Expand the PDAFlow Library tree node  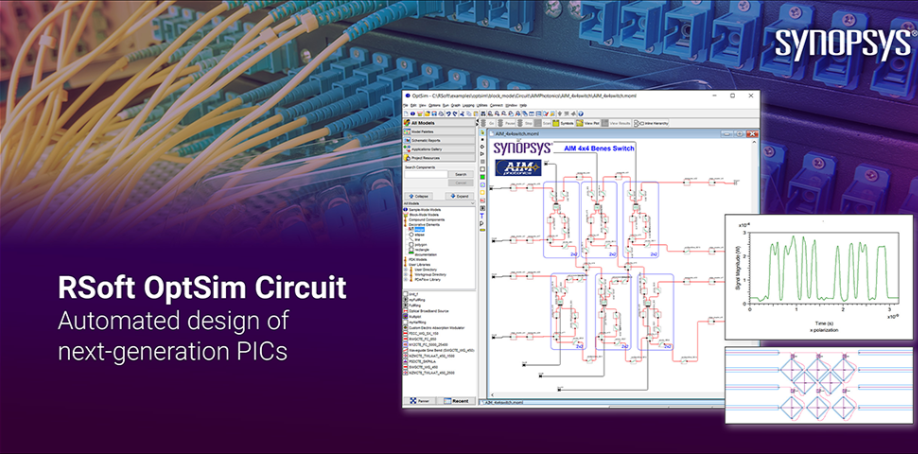406,279
